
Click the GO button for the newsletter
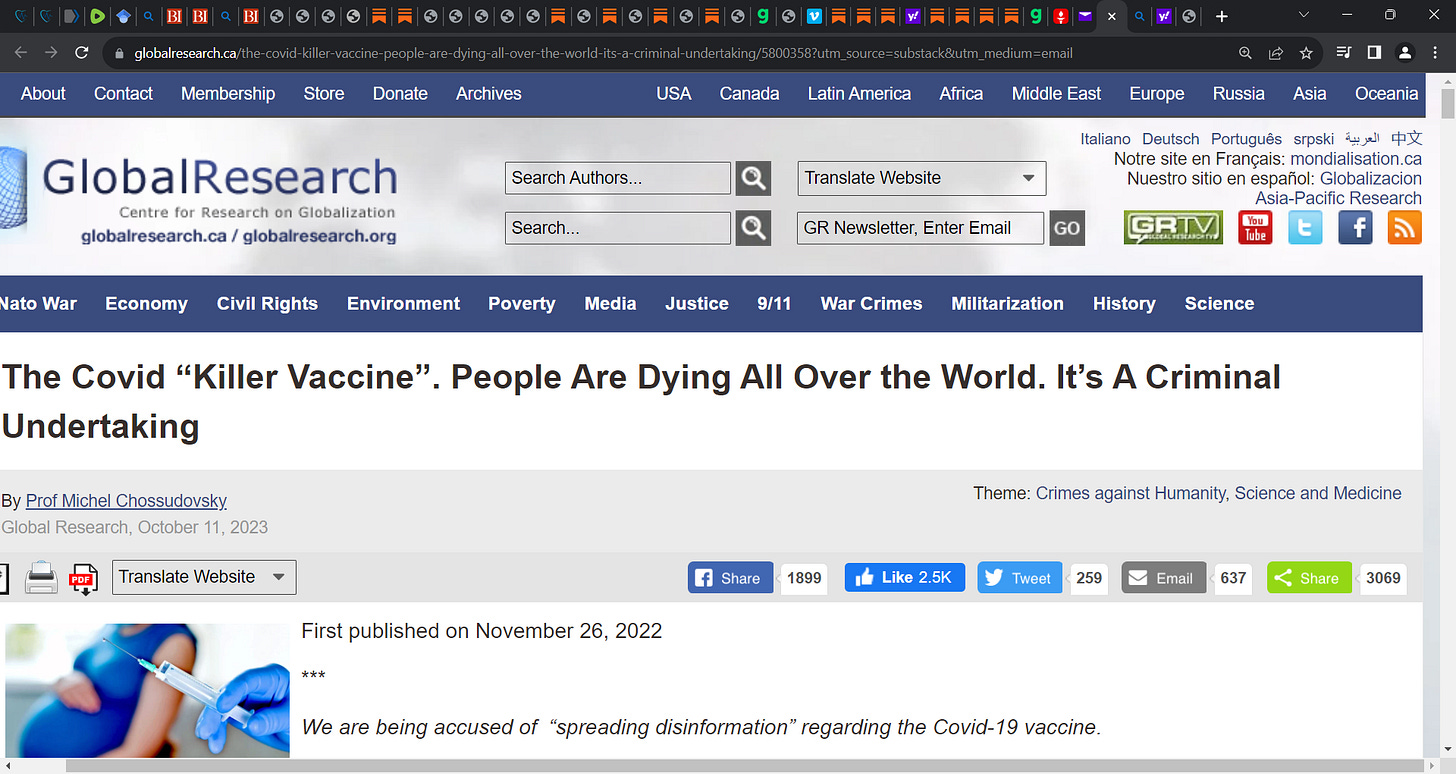coord(1067,228)
